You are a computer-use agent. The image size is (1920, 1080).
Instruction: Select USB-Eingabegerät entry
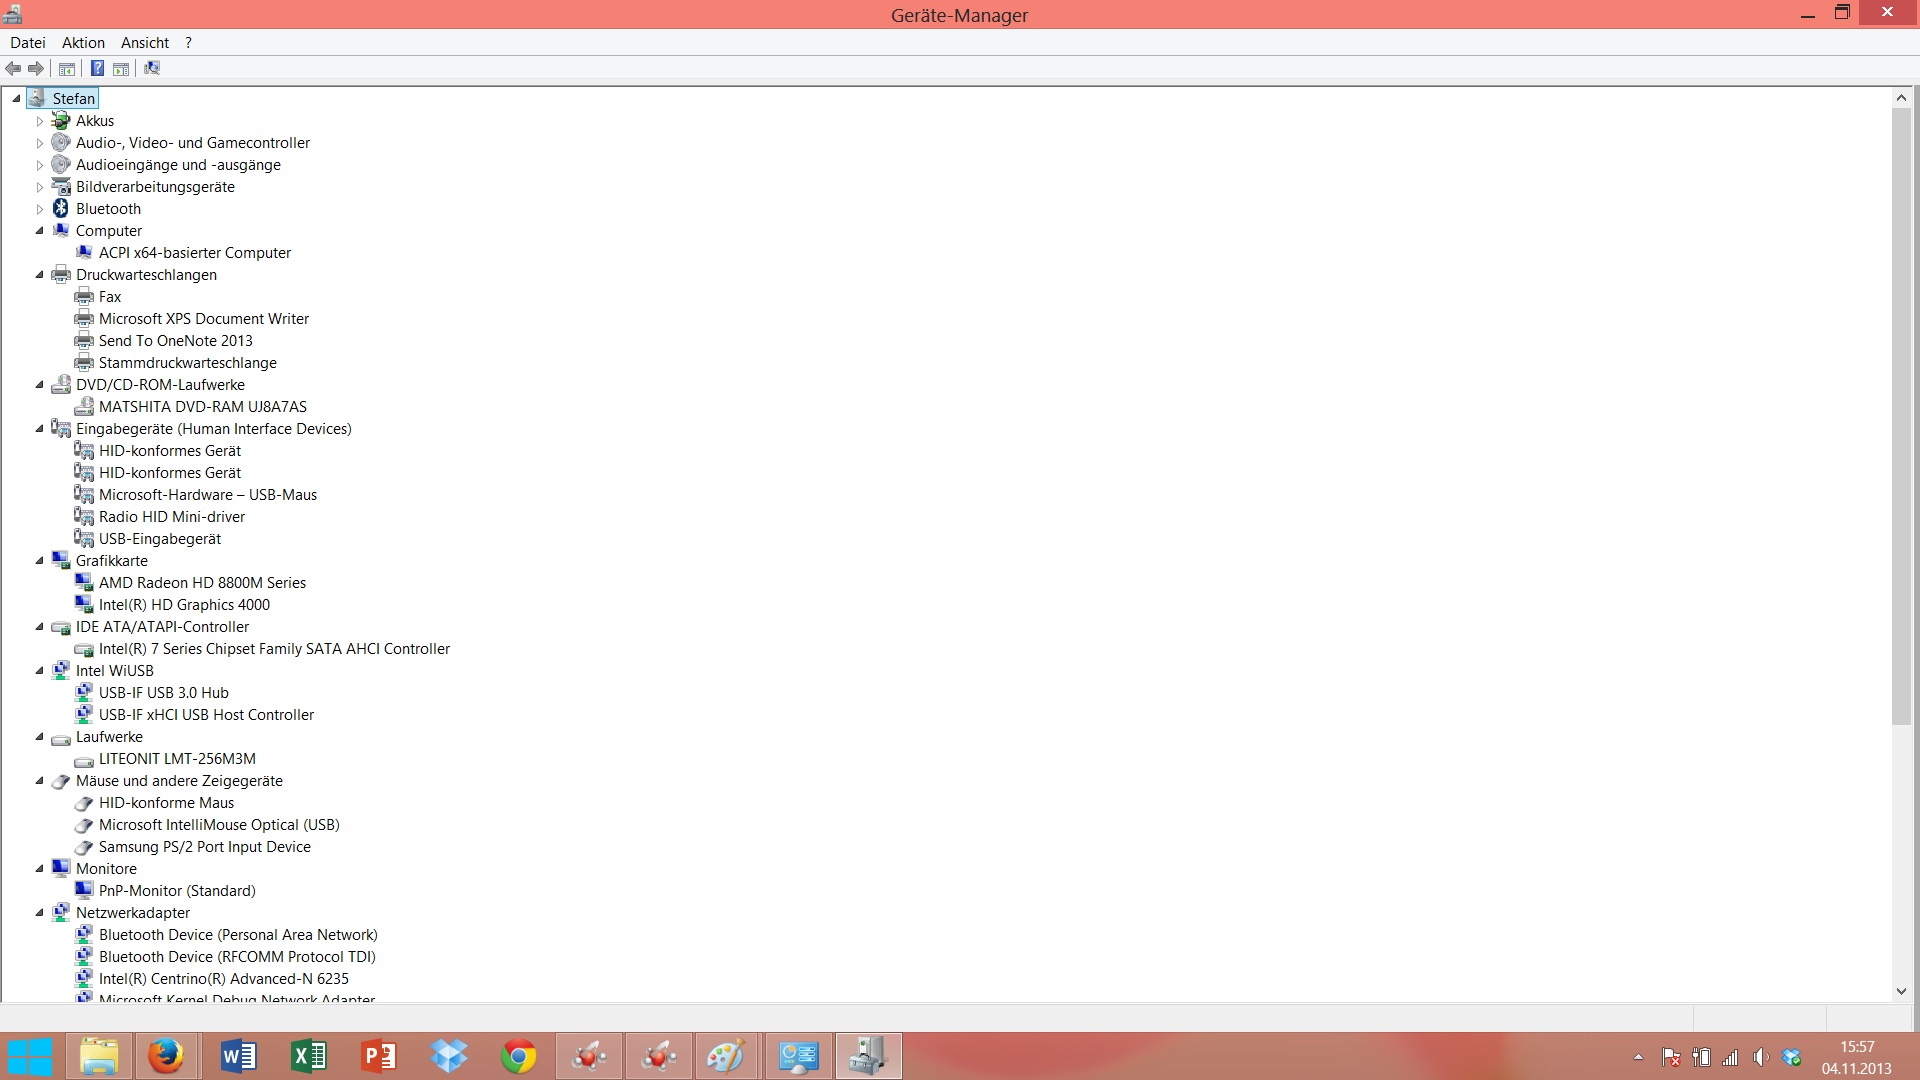[x=160, y=539]
